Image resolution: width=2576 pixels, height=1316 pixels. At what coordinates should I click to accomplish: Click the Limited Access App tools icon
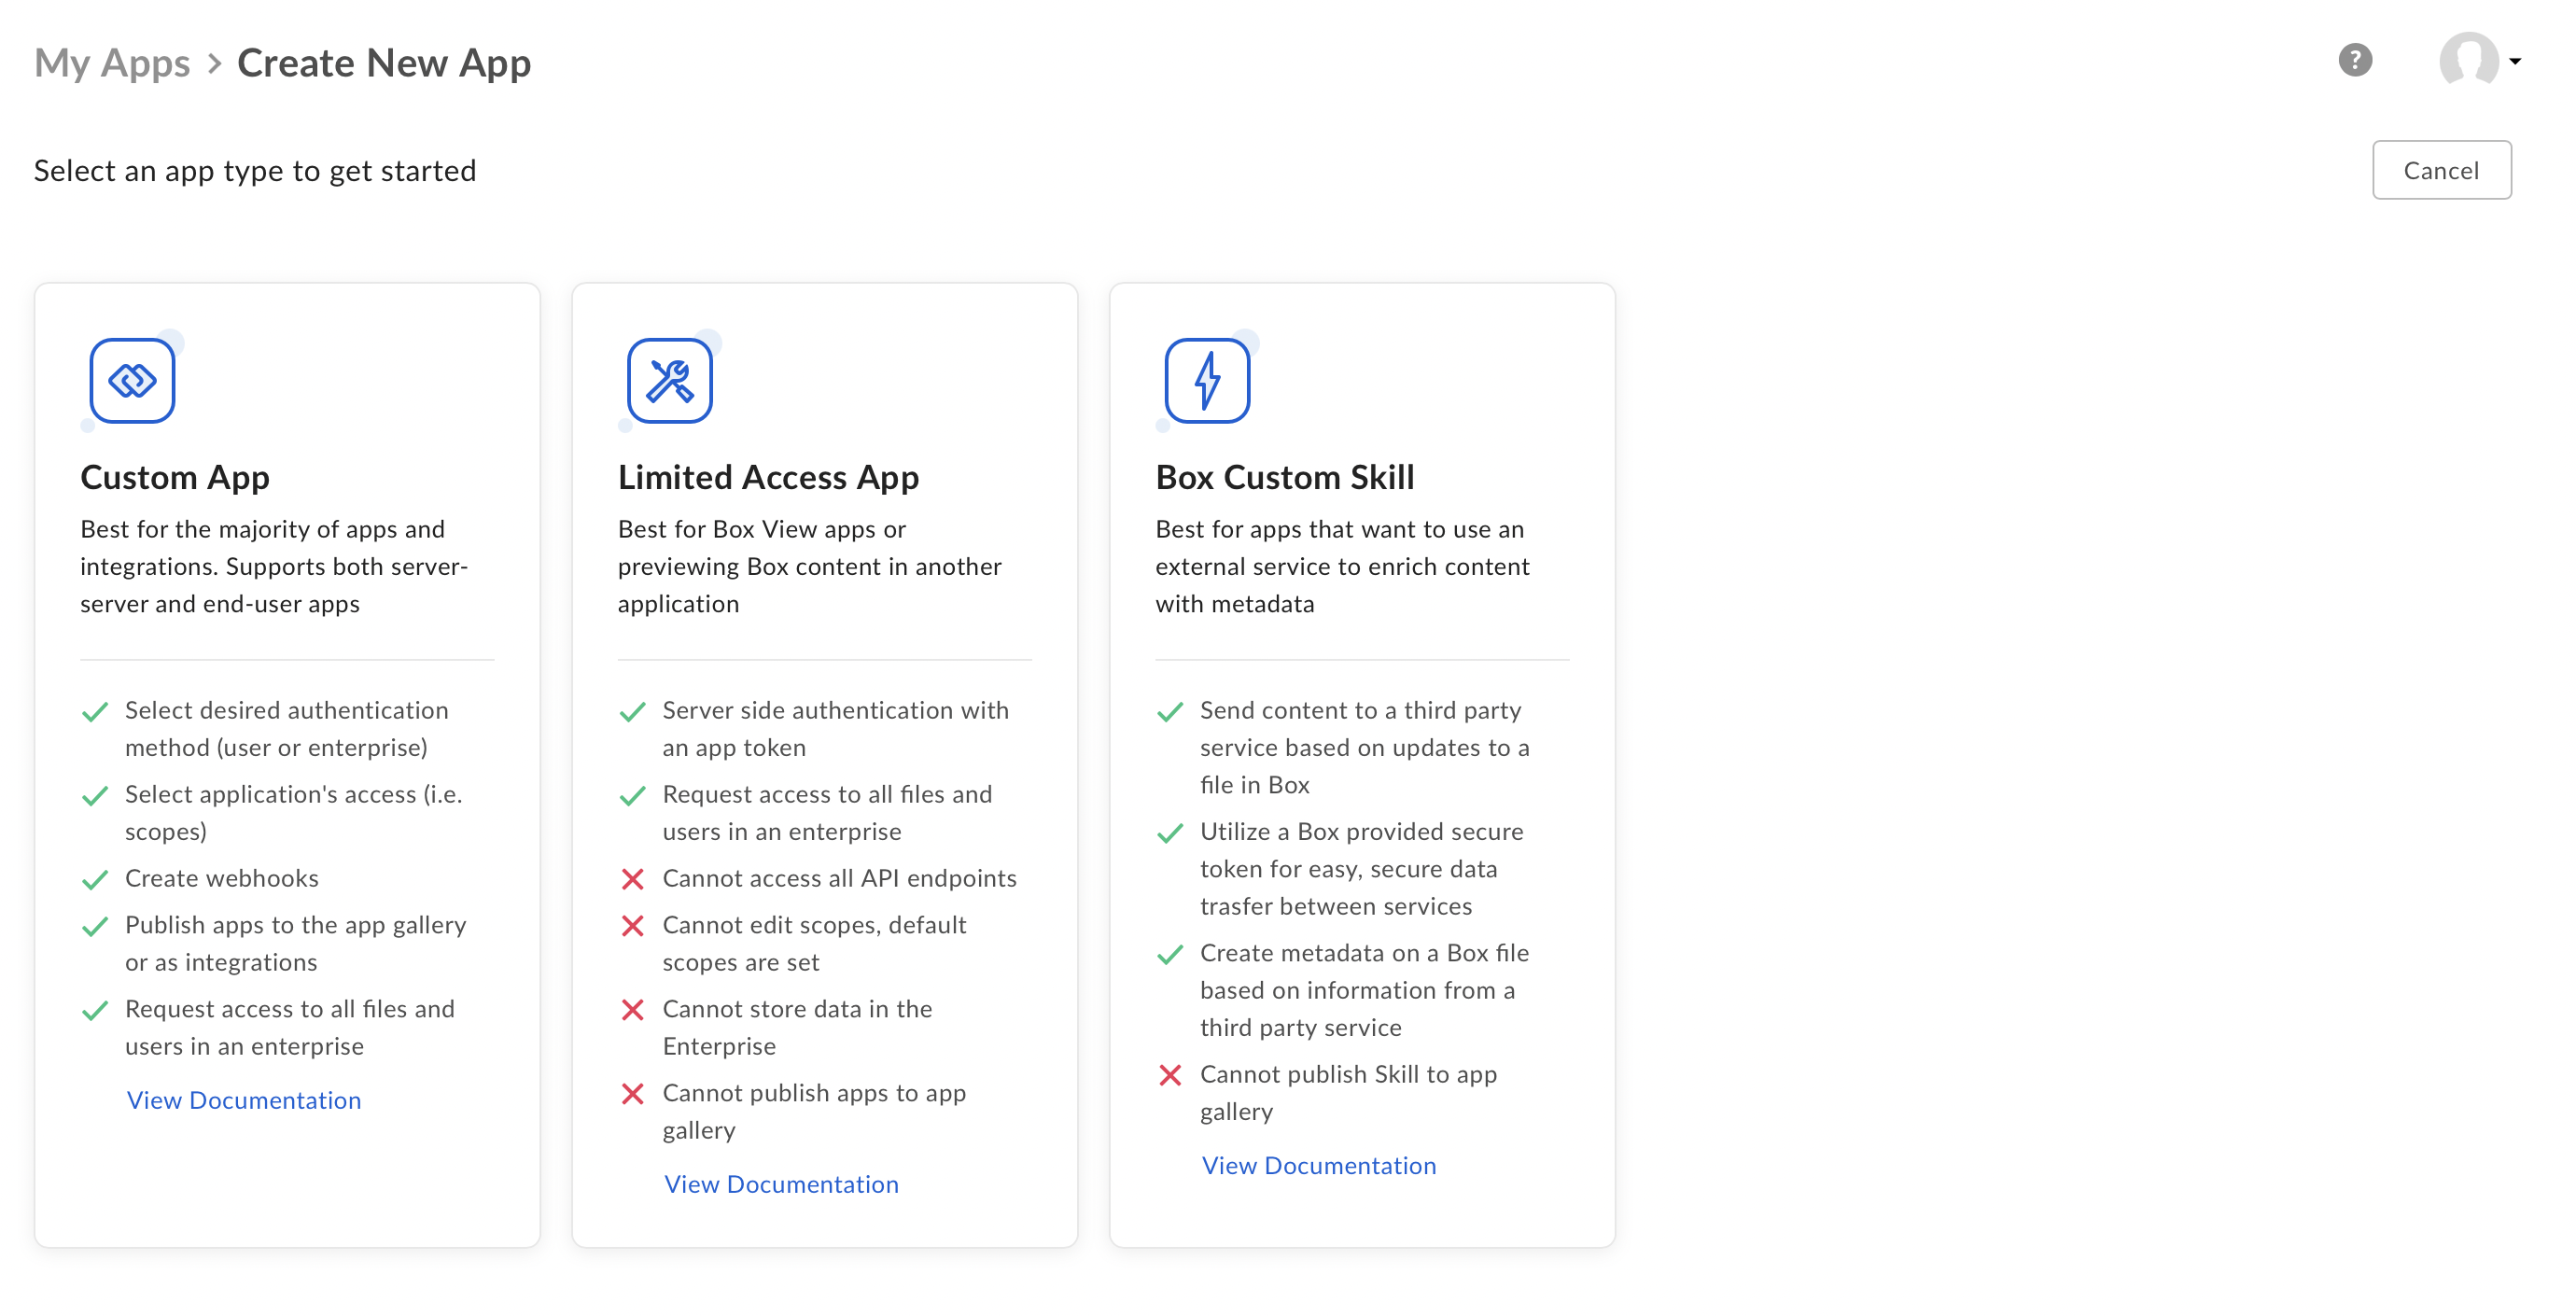[x=669, y=381]
